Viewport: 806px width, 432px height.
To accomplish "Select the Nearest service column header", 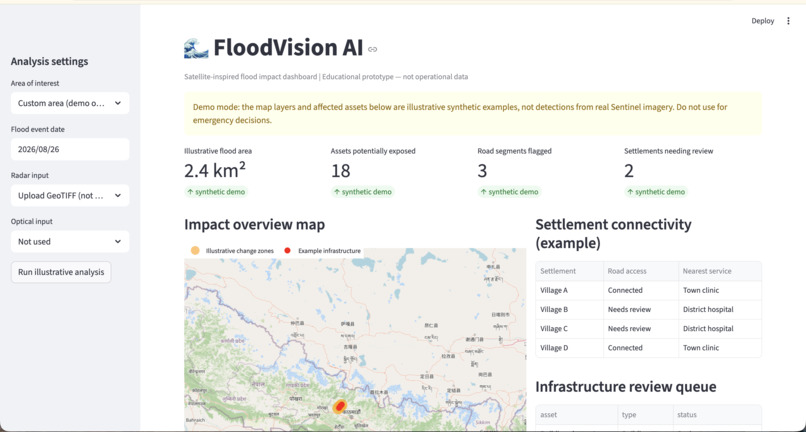I will click(x=720, y=271).
